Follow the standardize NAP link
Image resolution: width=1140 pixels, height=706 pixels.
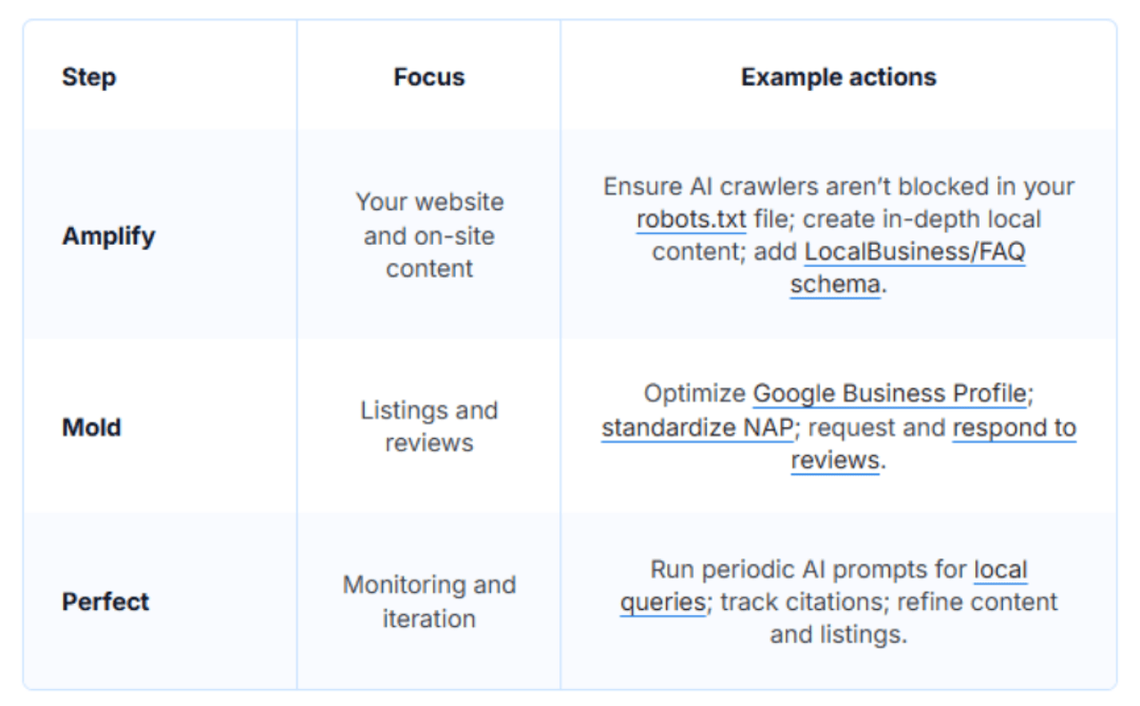click(697, 428)
